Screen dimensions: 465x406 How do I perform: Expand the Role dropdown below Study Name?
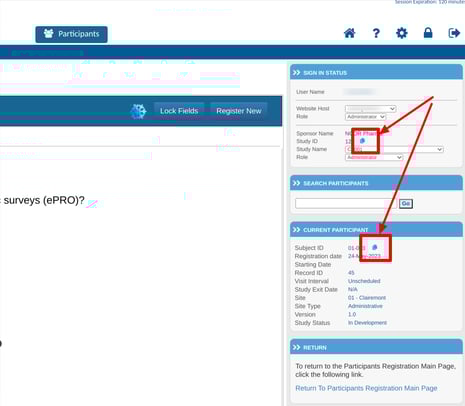click(374, 157)
